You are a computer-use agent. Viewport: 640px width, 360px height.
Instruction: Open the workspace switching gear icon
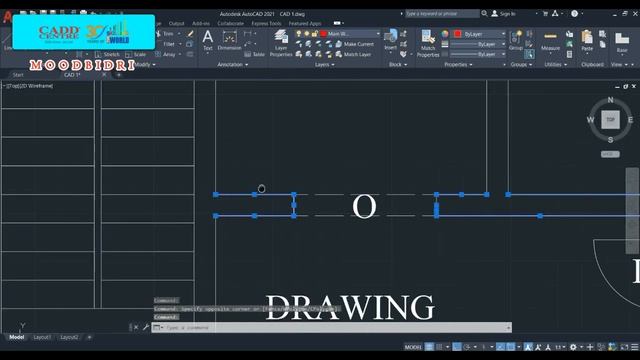(573, 347)
